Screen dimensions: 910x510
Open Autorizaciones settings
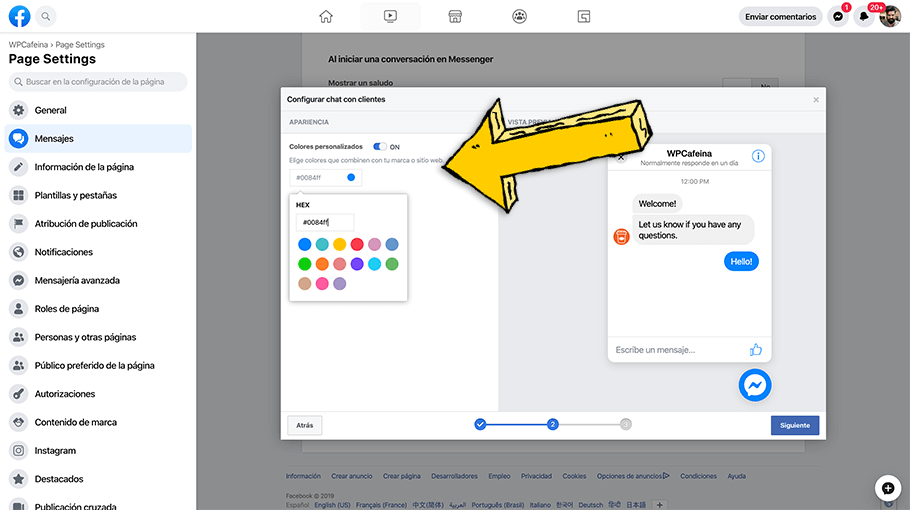coord(98,394)
